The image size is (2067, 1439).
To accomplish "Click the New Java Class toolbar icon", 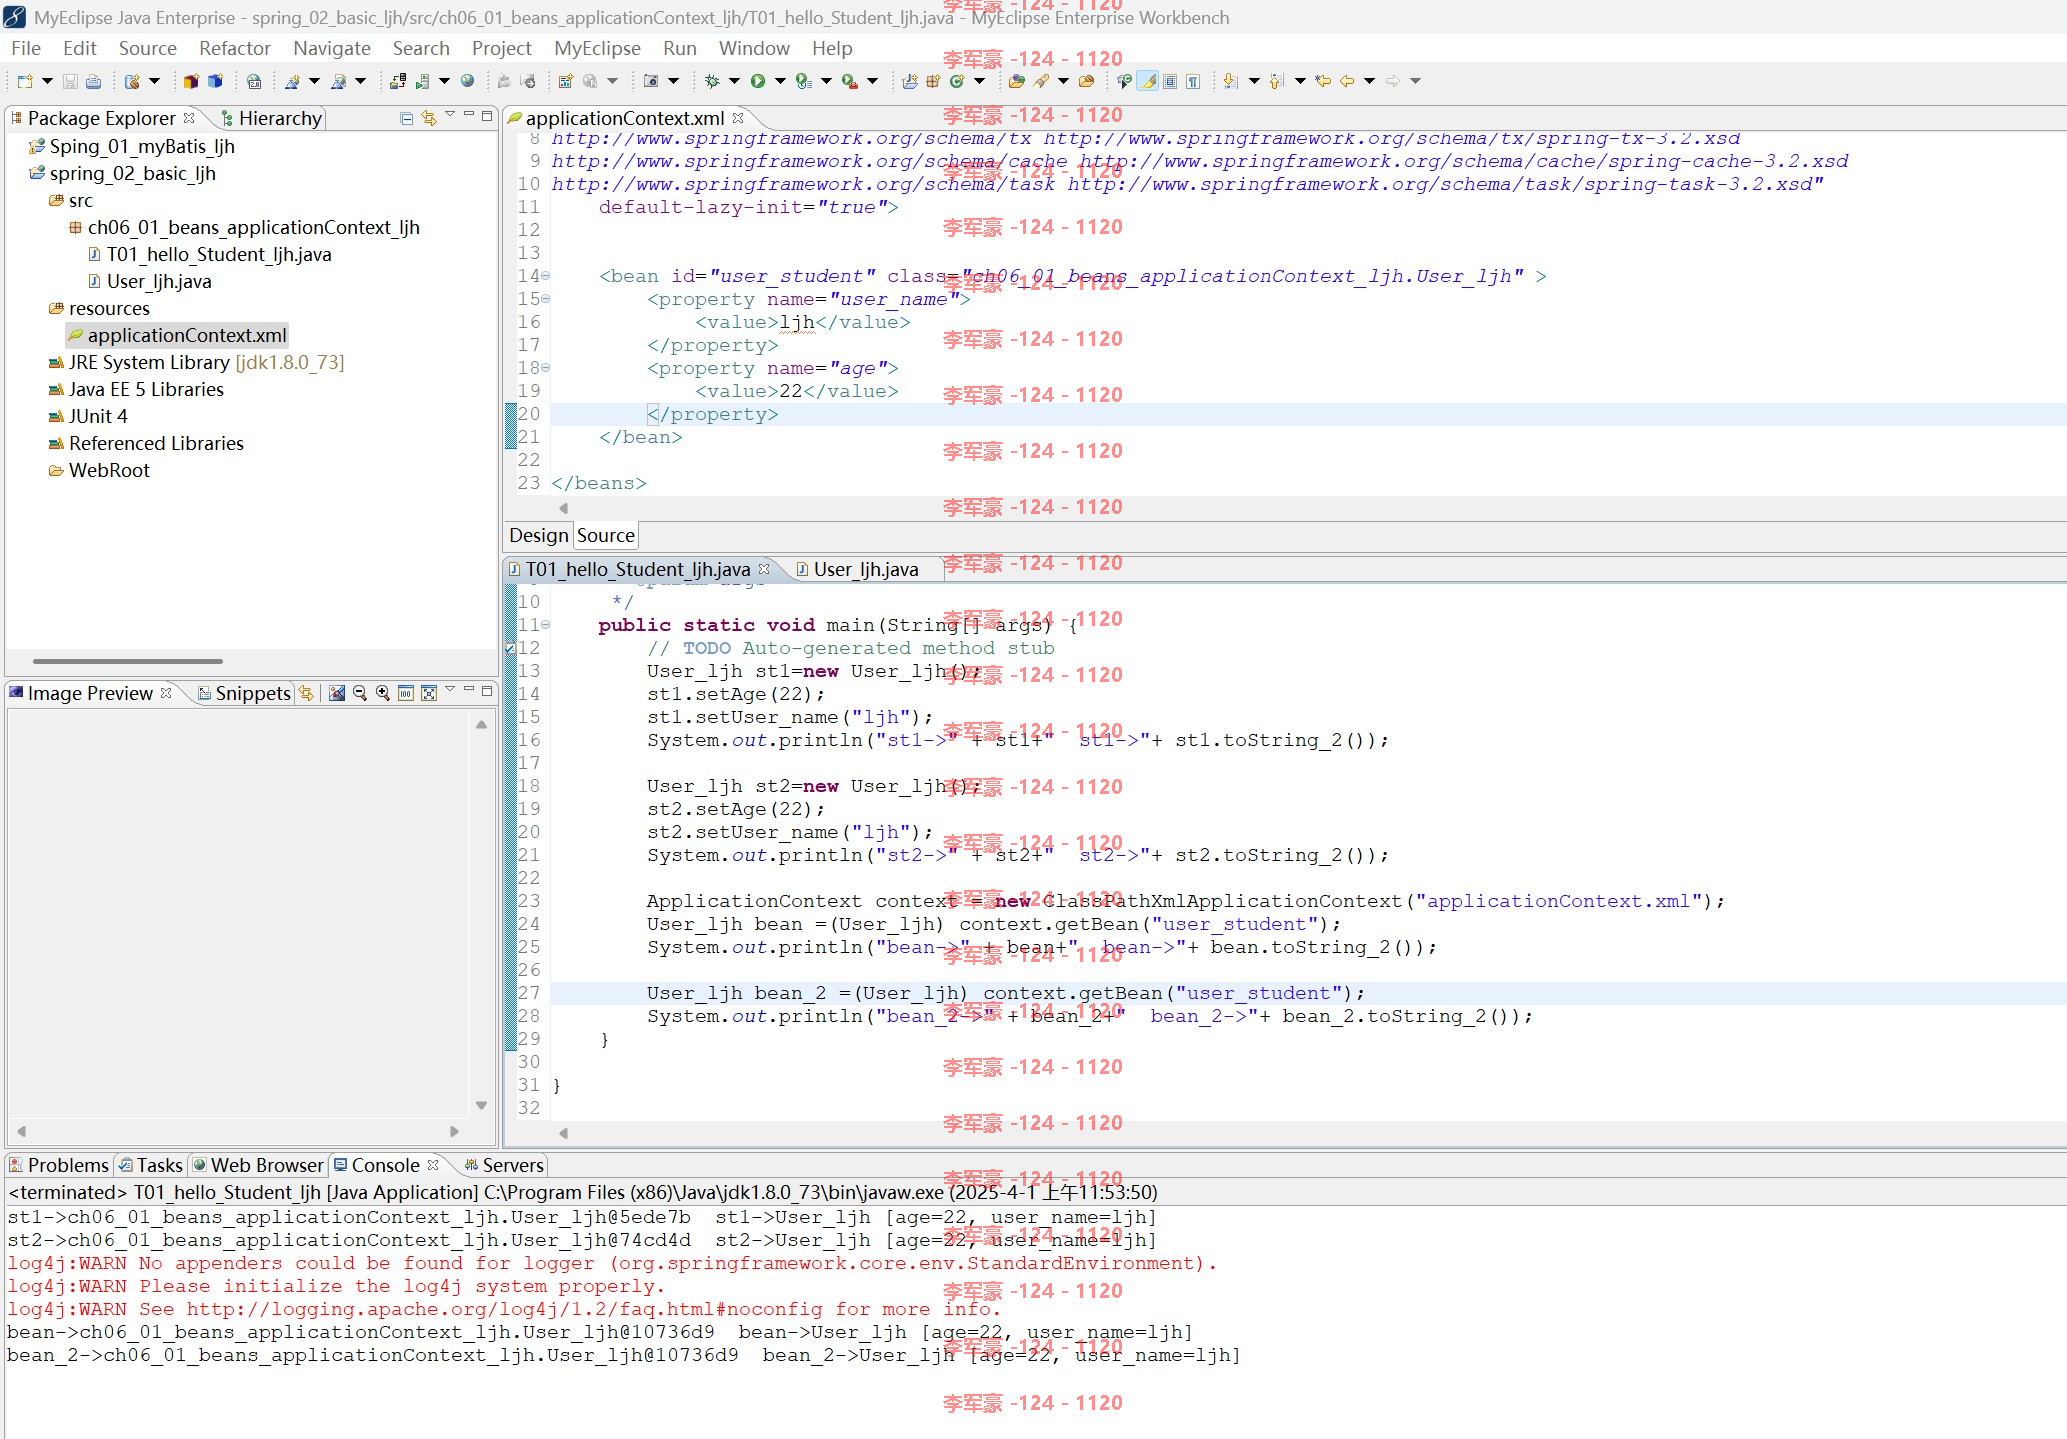I will pyautogui.click(x=957, y=81).
